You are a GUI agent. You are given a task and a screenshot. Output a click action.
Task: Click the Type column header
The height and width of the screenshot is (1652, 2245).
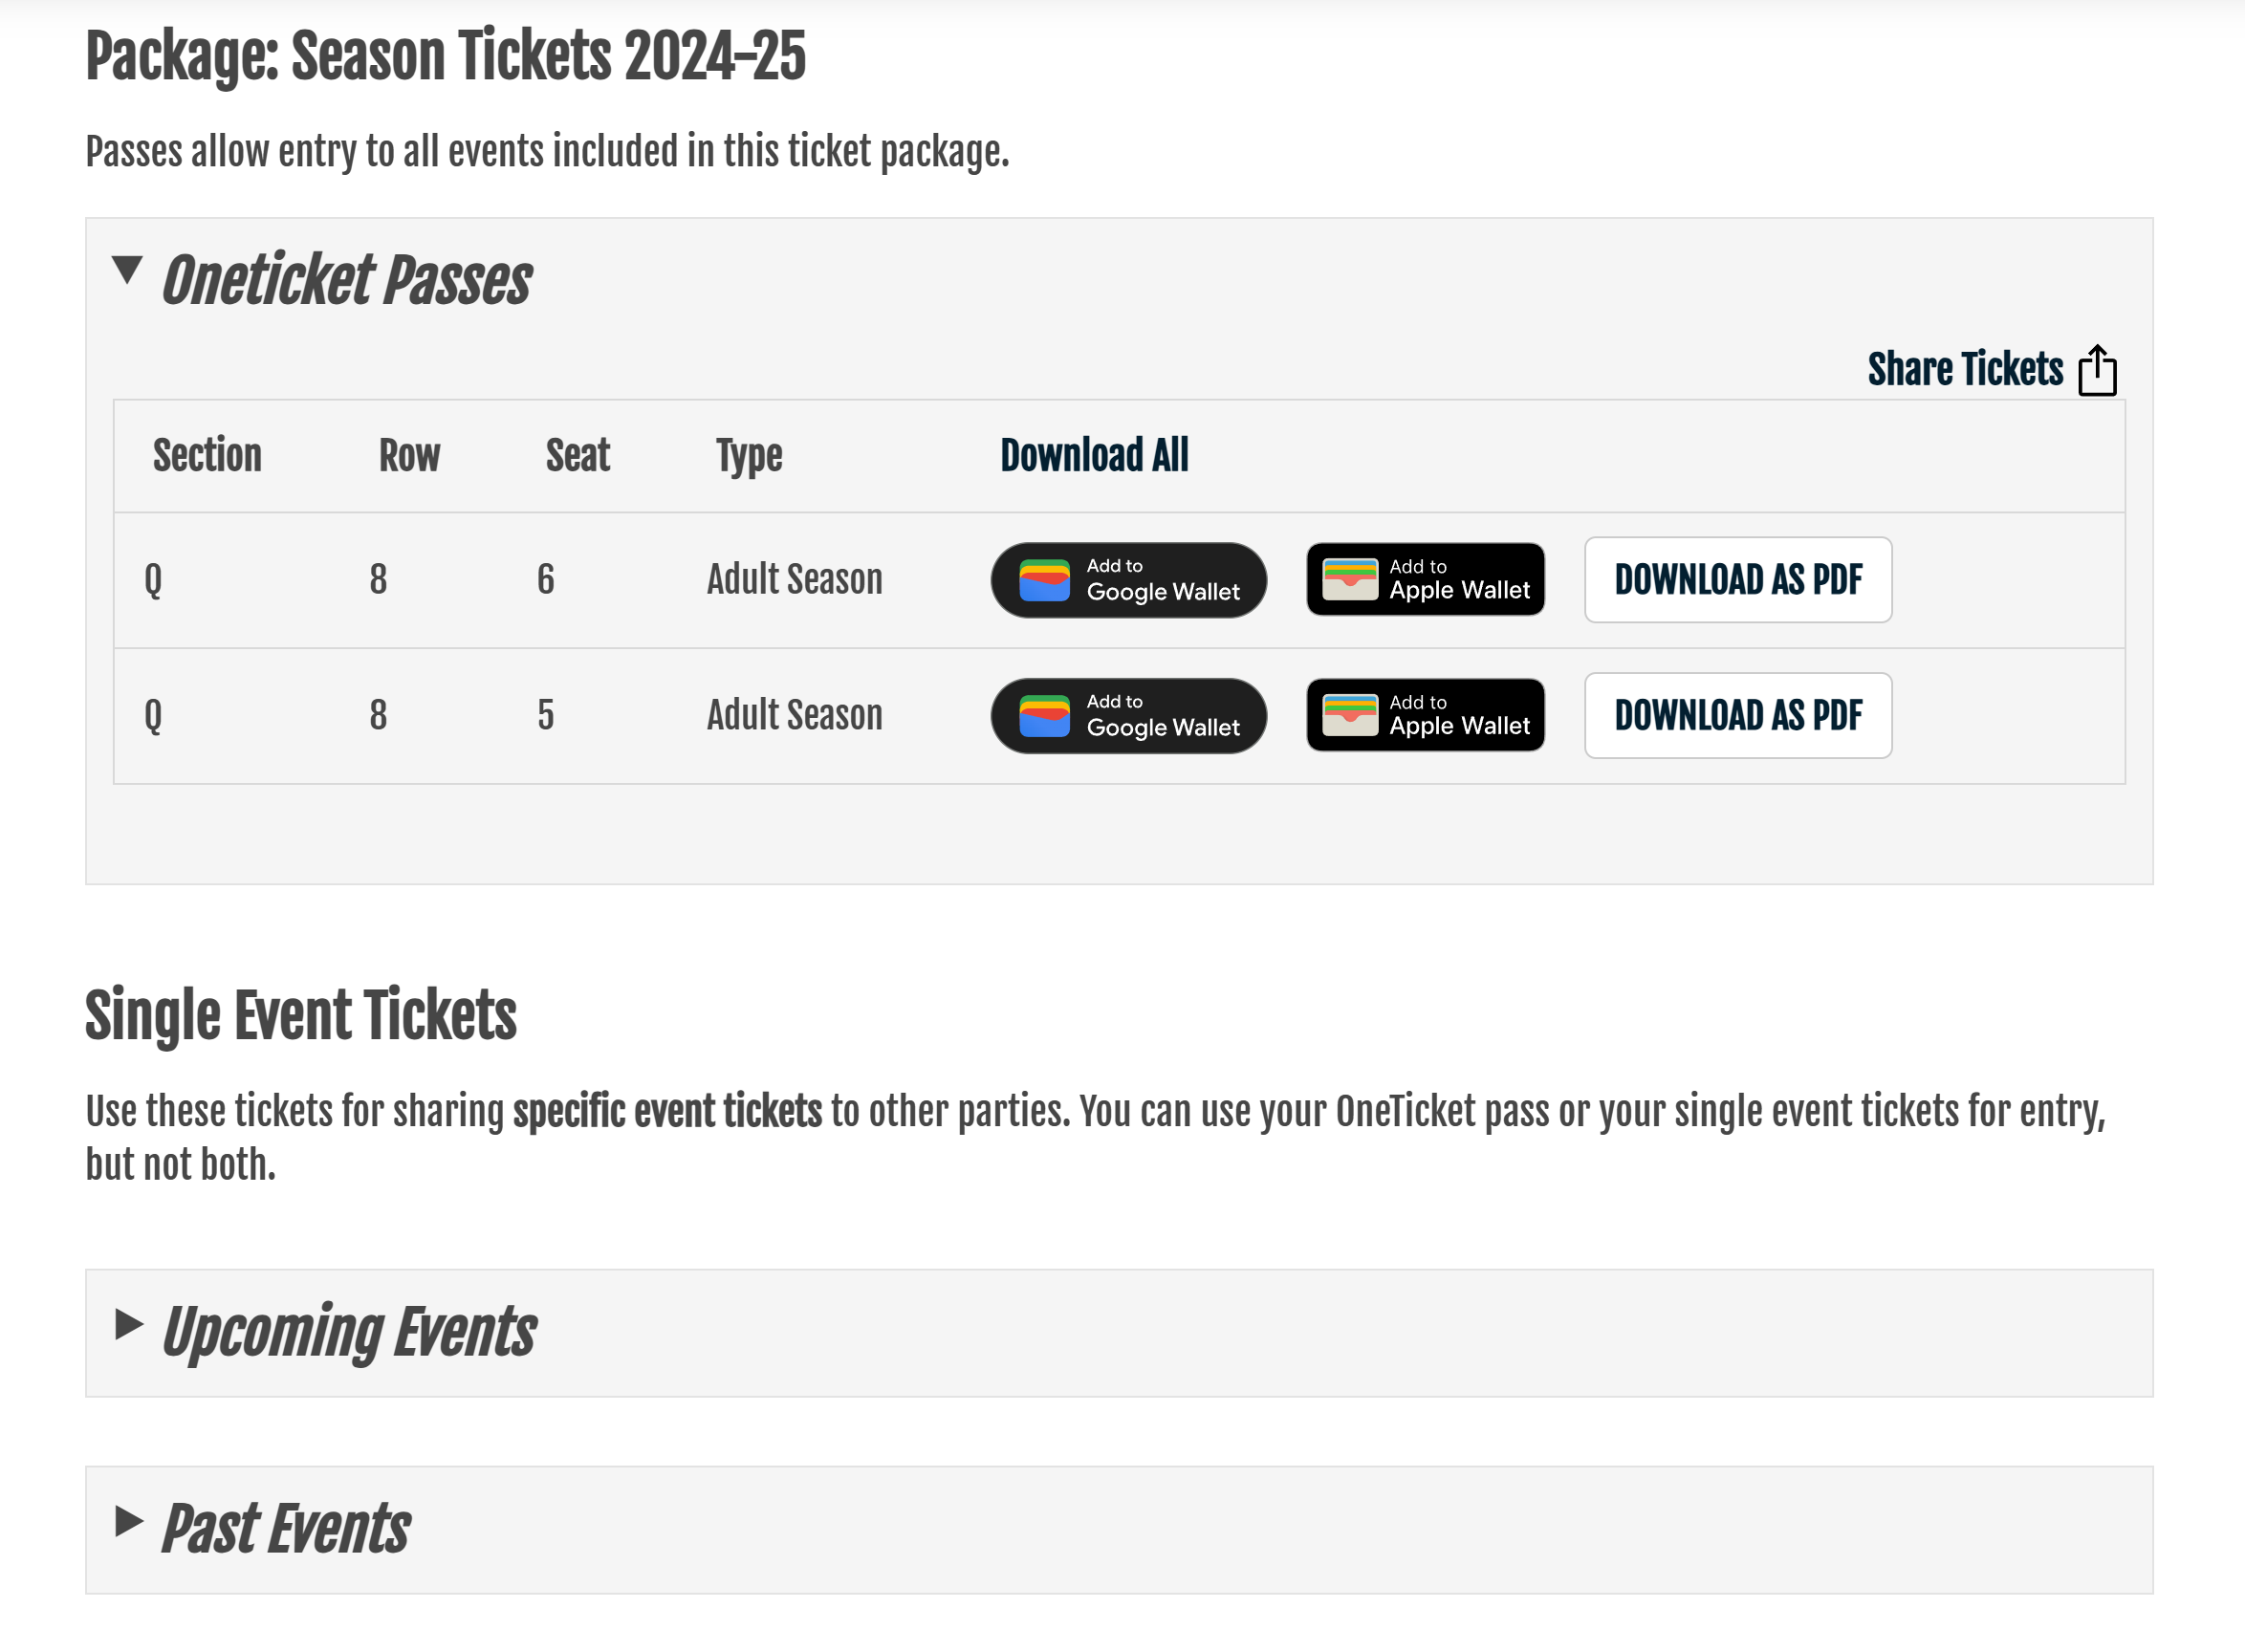pyautogui.click(x=749, y=456)
